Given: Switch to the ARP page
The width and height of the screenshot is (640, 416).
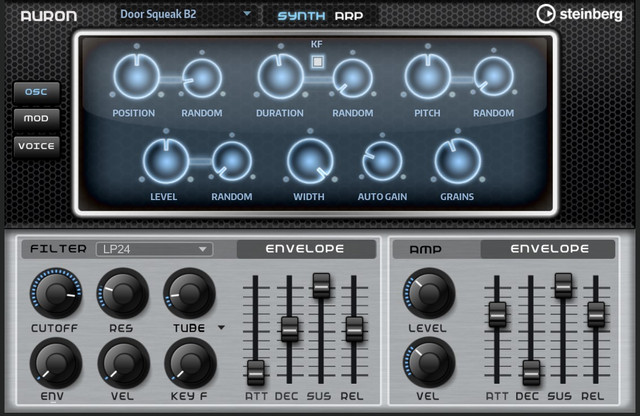Looking at the screenshot, I should [349, 16].
